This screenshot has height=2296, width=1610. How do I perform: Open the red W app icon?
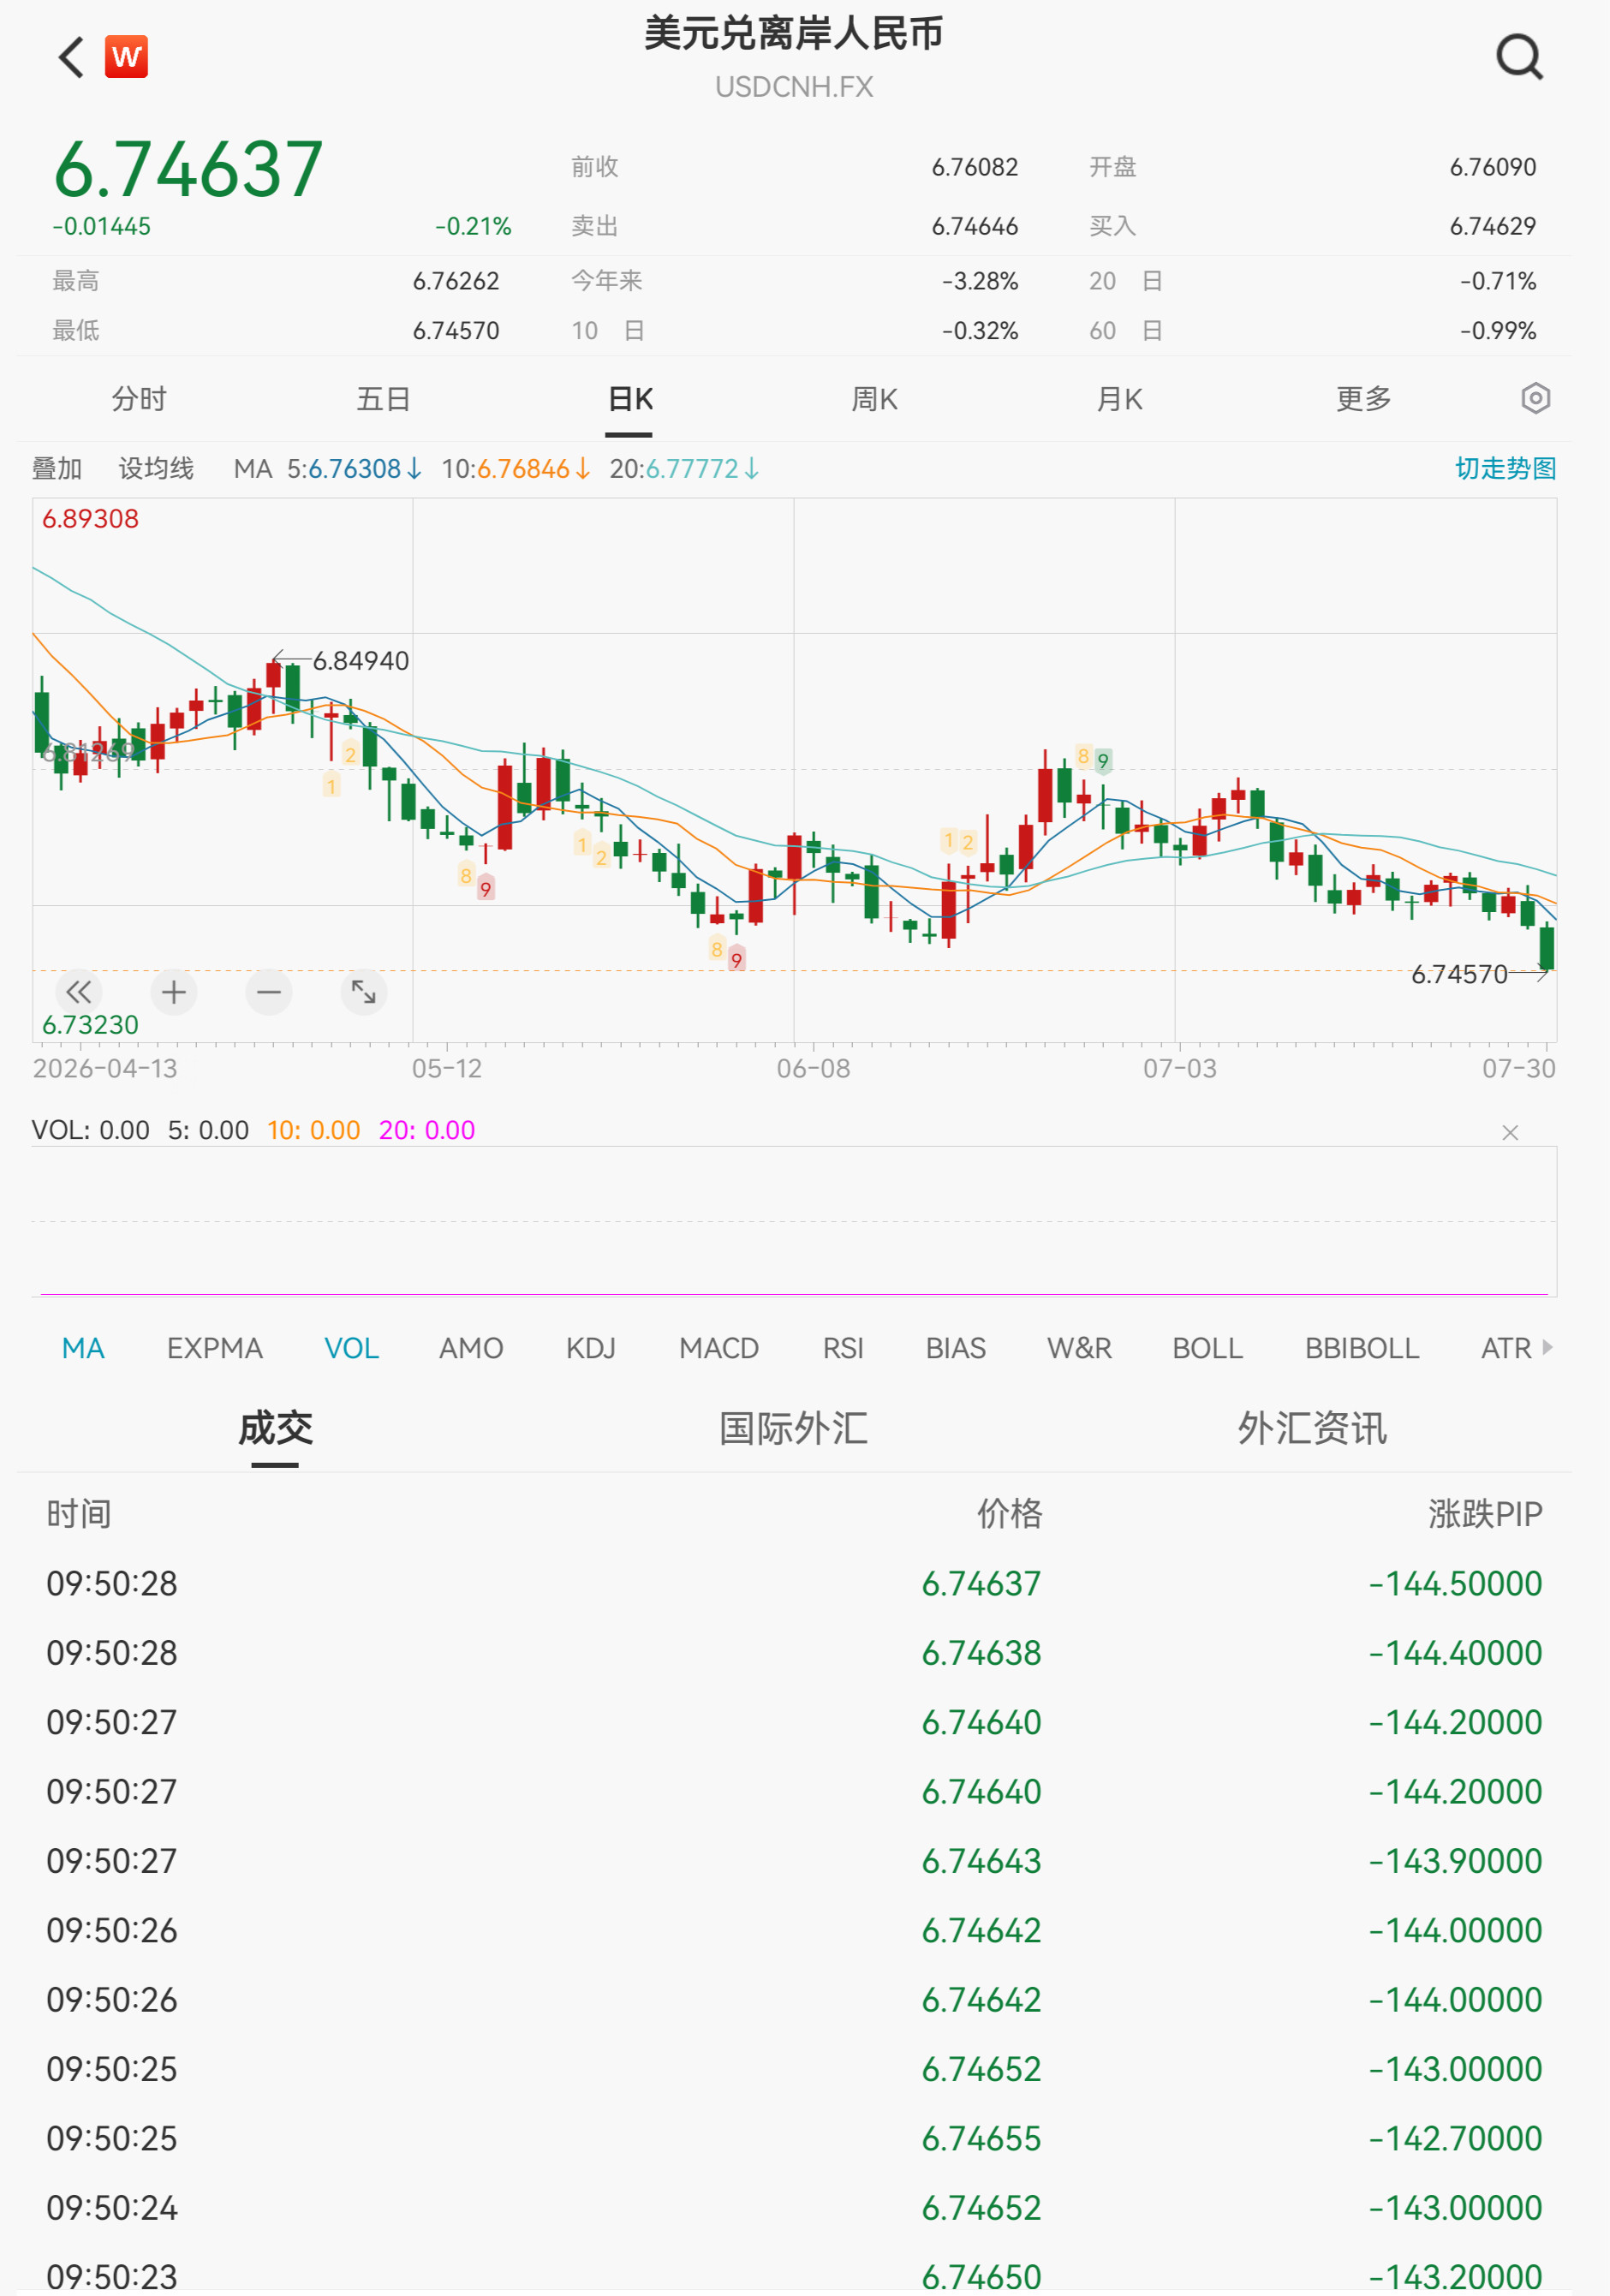(127, 57)
